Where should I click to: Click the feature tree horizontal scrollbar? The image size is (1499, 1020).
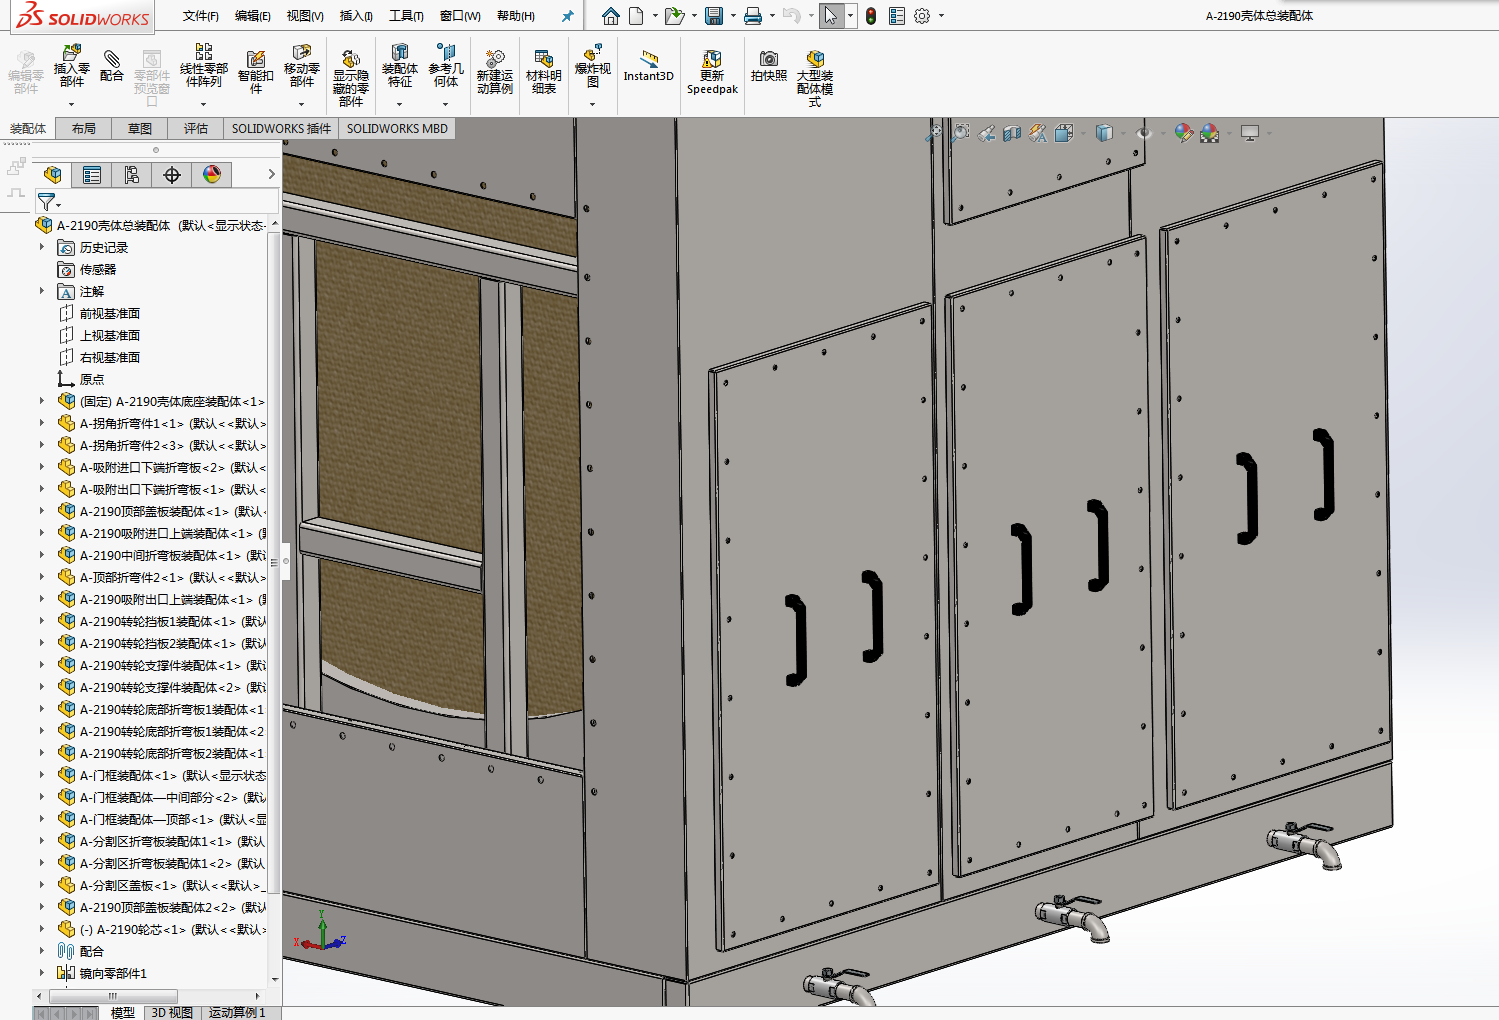coord(114,996)
